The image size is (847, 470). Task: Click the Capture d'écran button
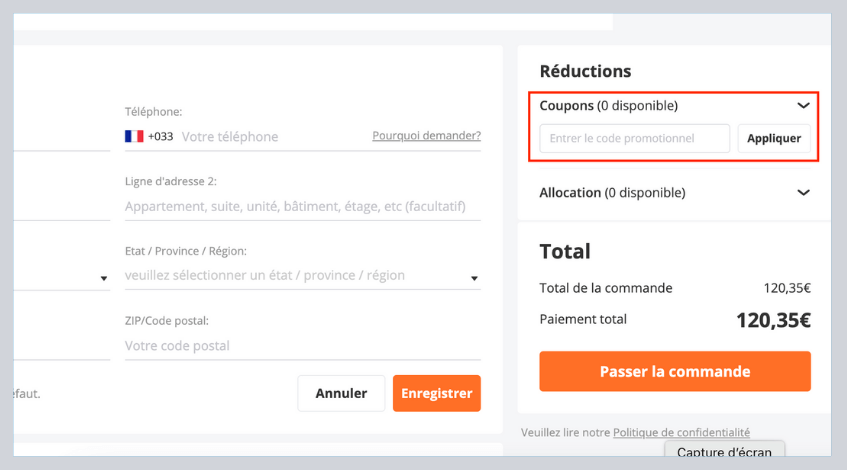click(x=725, y=453)
